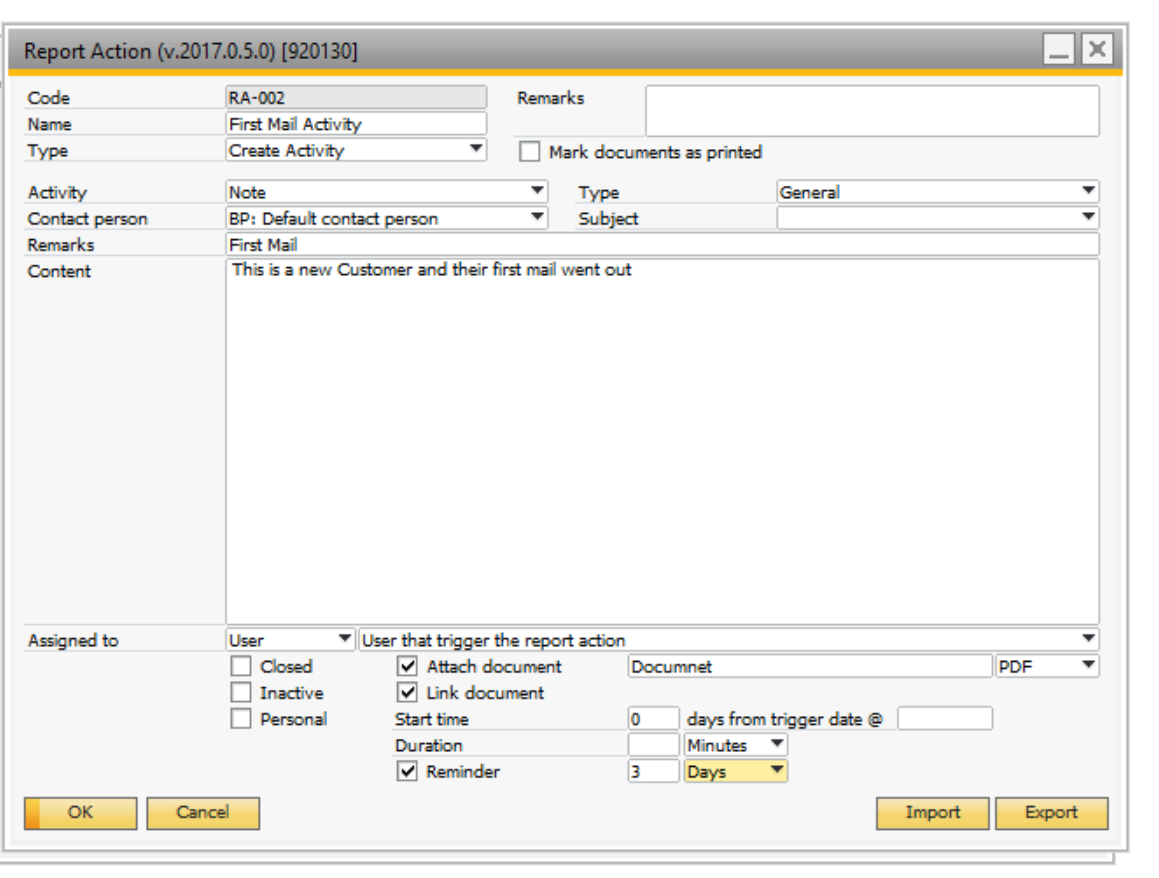
Task: Click the Code field showing RA-002
Action: point(356,98)
